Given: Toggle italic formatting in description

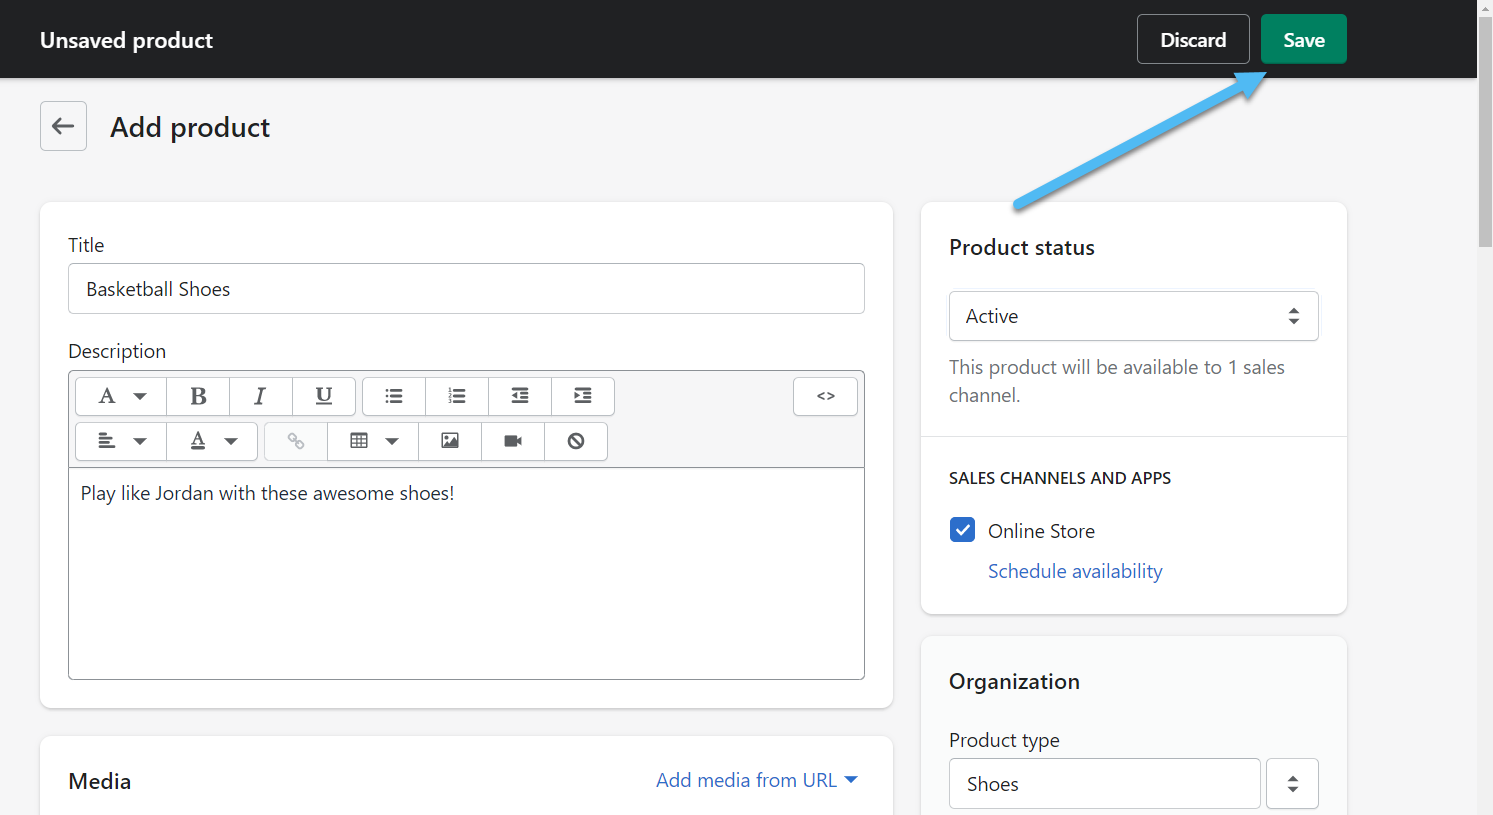Looking at the screenshot, I should point(260,396).
